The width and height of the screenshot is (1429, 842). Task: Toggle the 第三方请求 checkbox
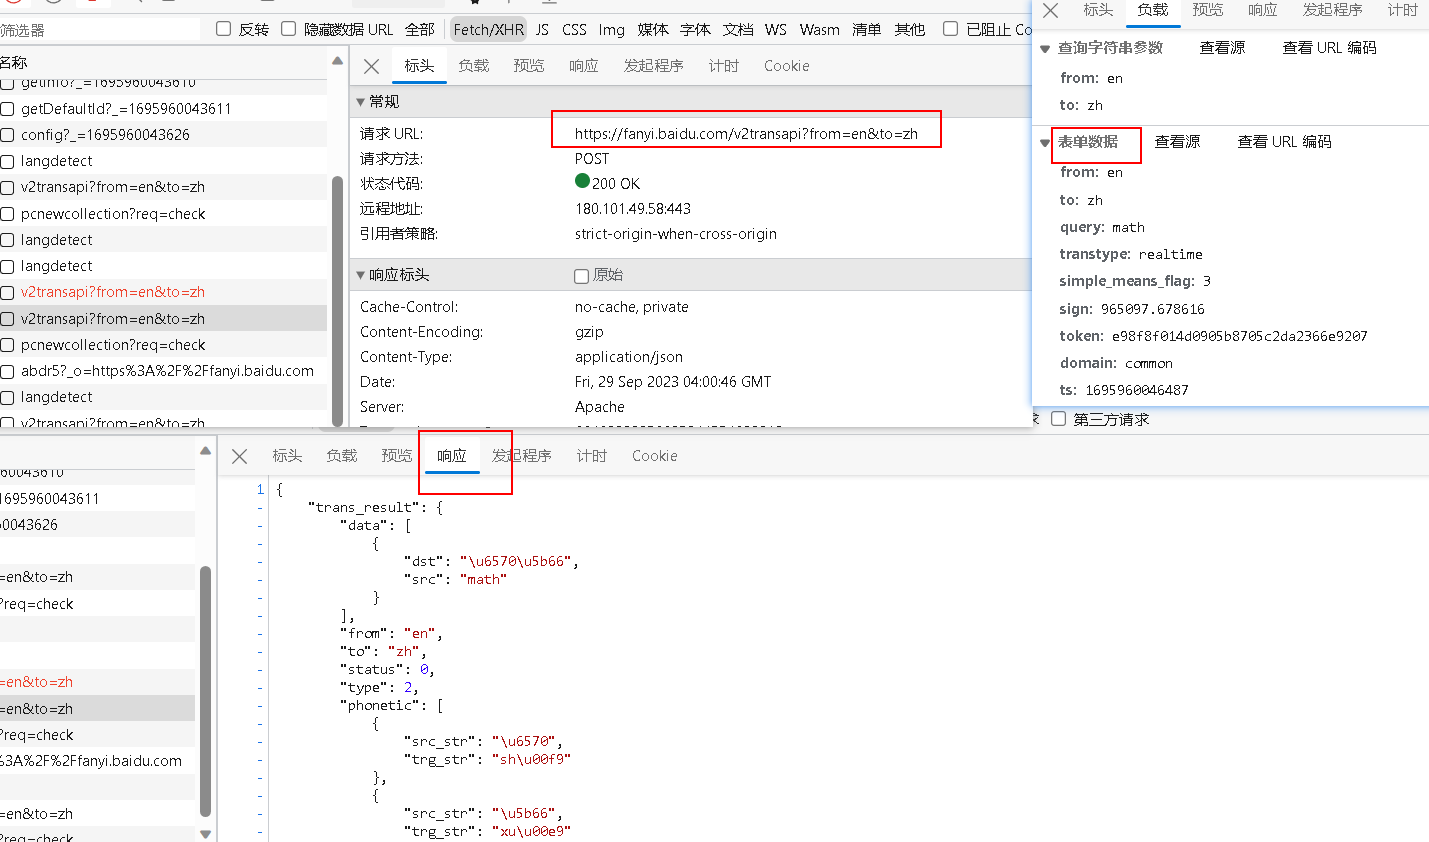coord(1059,419)
